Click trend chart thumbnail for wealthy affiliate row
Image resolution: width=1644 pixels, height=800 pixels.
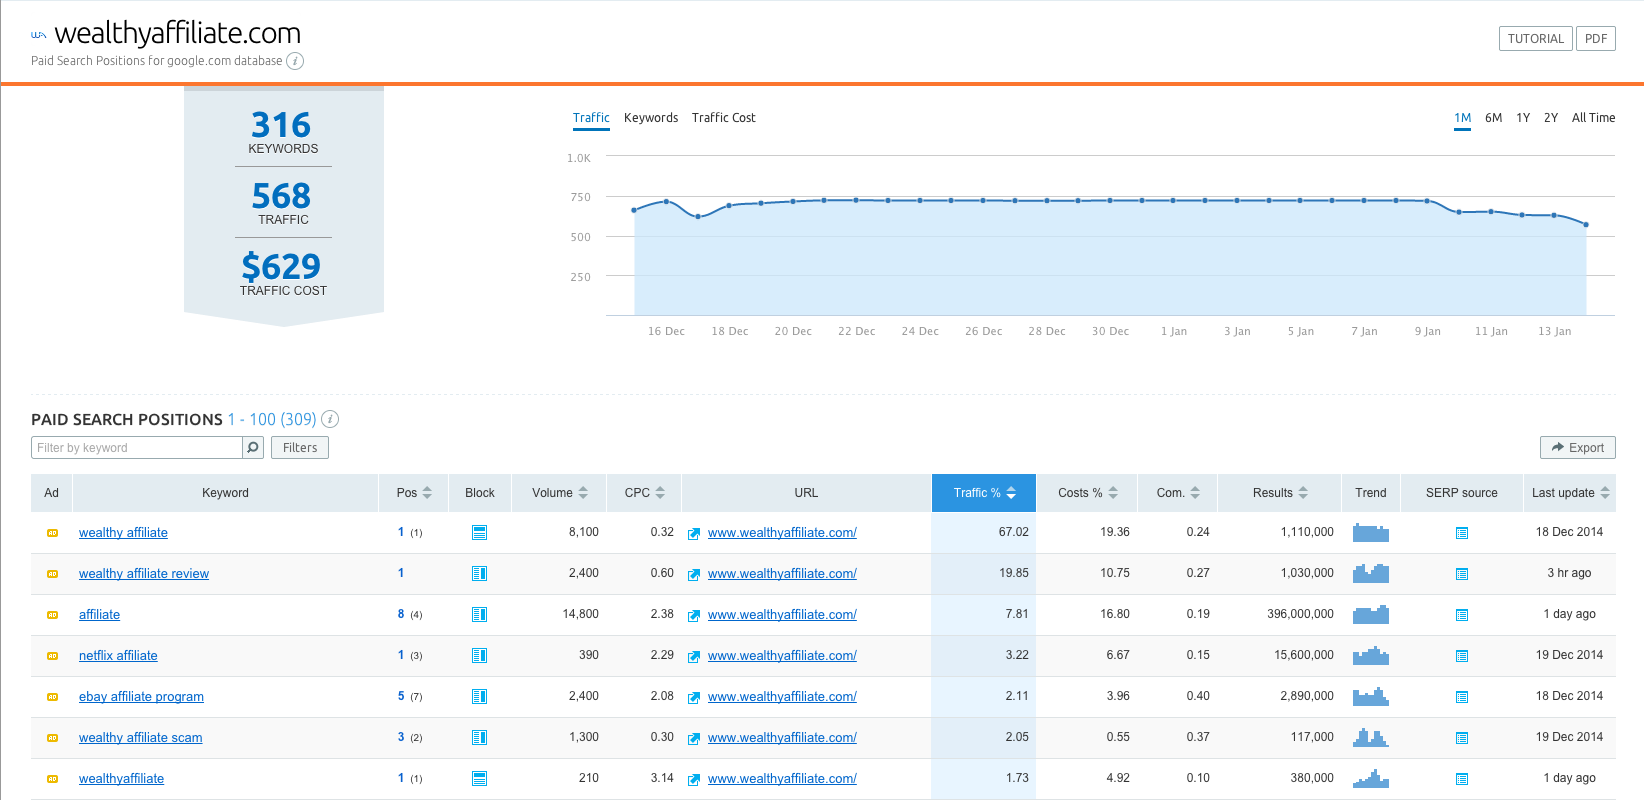1371,532
